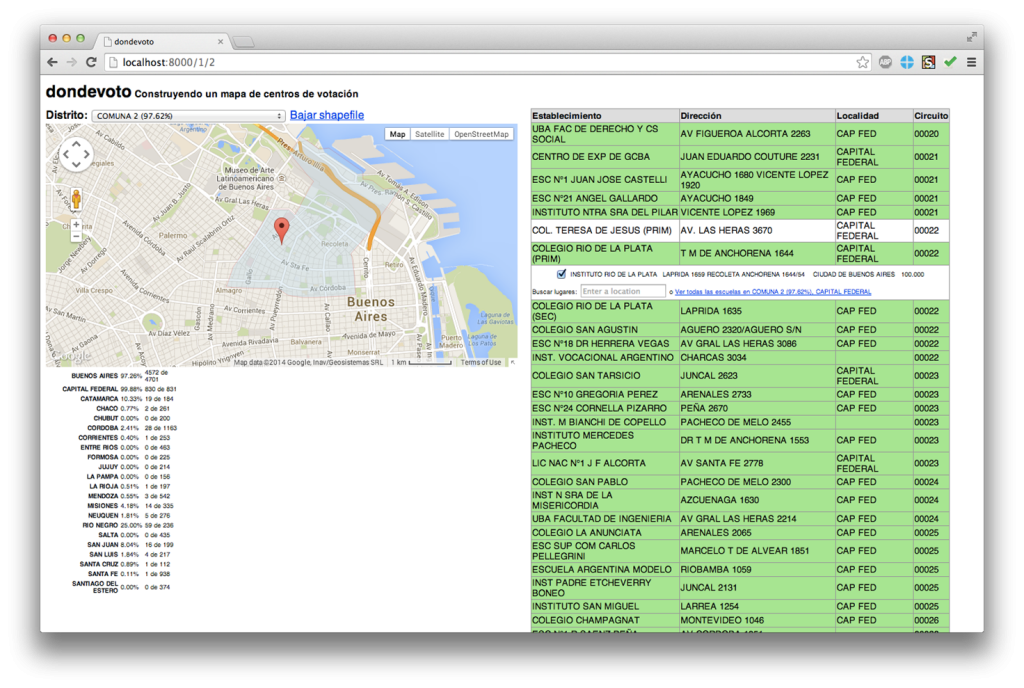The height and width of the screenshot is (688, 1024).
Task: Click Bajar shapefile link
Action: coord(327,115)
